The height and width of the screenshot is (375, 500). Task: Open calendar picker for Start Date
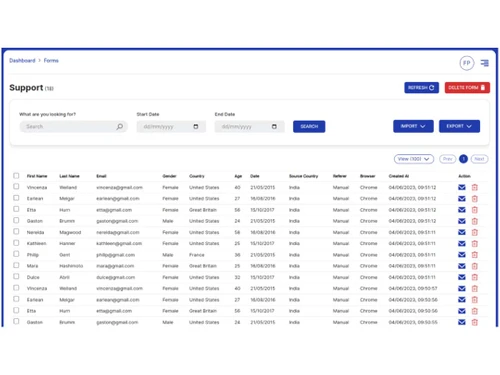(196, 127)
